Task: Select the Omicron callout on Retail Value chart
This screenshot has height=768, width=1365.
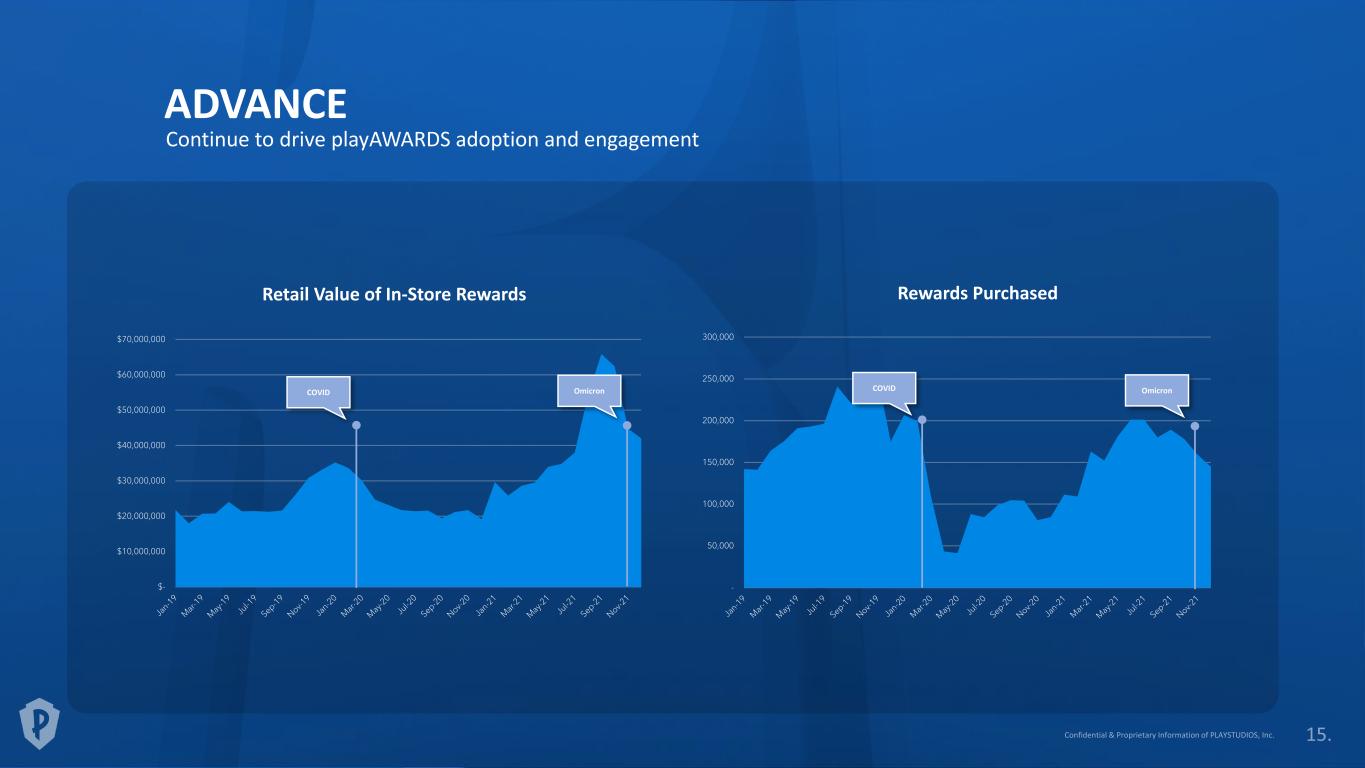Action: 588,390
